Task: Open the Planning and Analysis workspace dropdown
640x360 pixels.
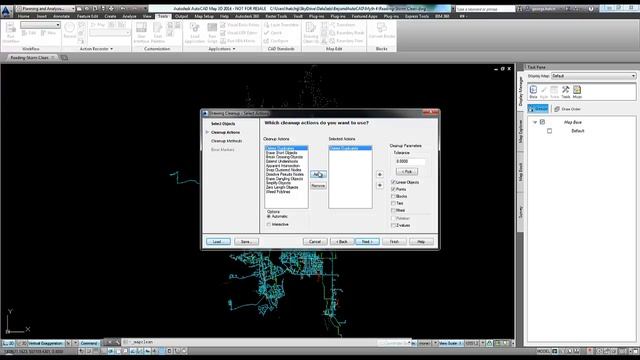Action: [x=45, y=8]
